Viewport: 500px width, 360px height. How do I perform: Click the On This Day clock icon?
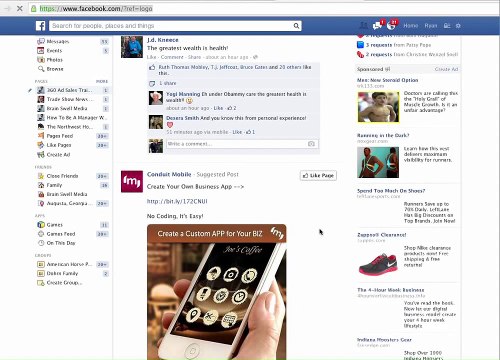(41, 243)
